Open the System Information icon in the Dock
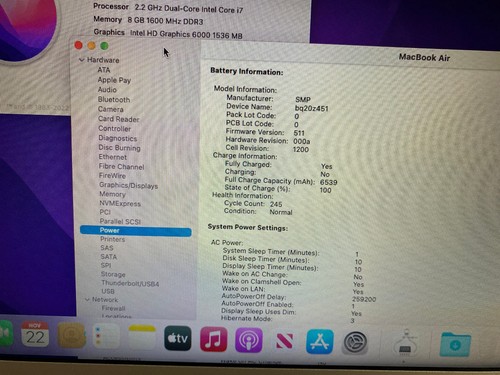 tap(405, 344)
